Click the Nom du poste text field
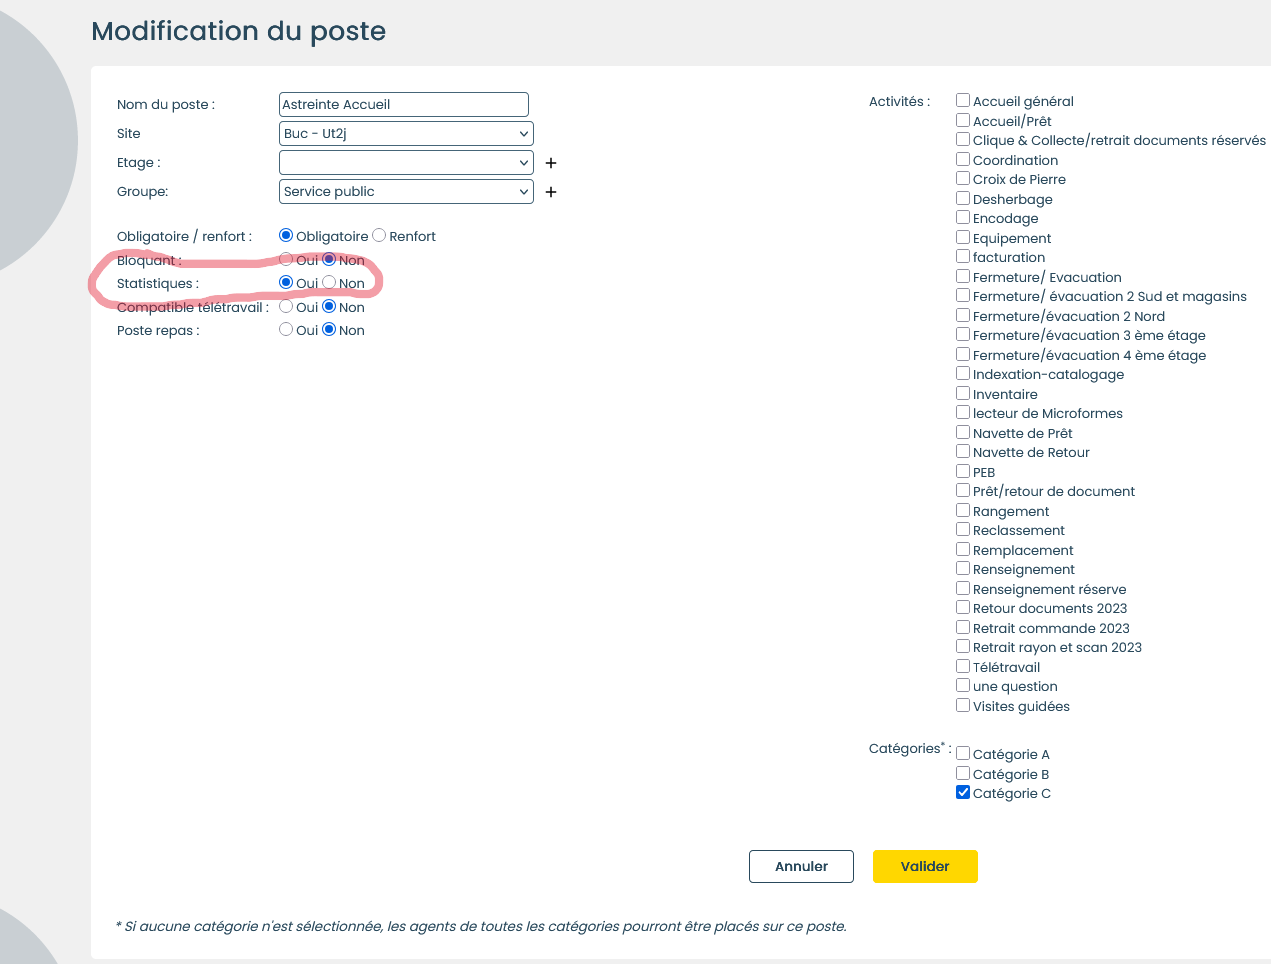 pyautogui.click(x=403, y=105)
